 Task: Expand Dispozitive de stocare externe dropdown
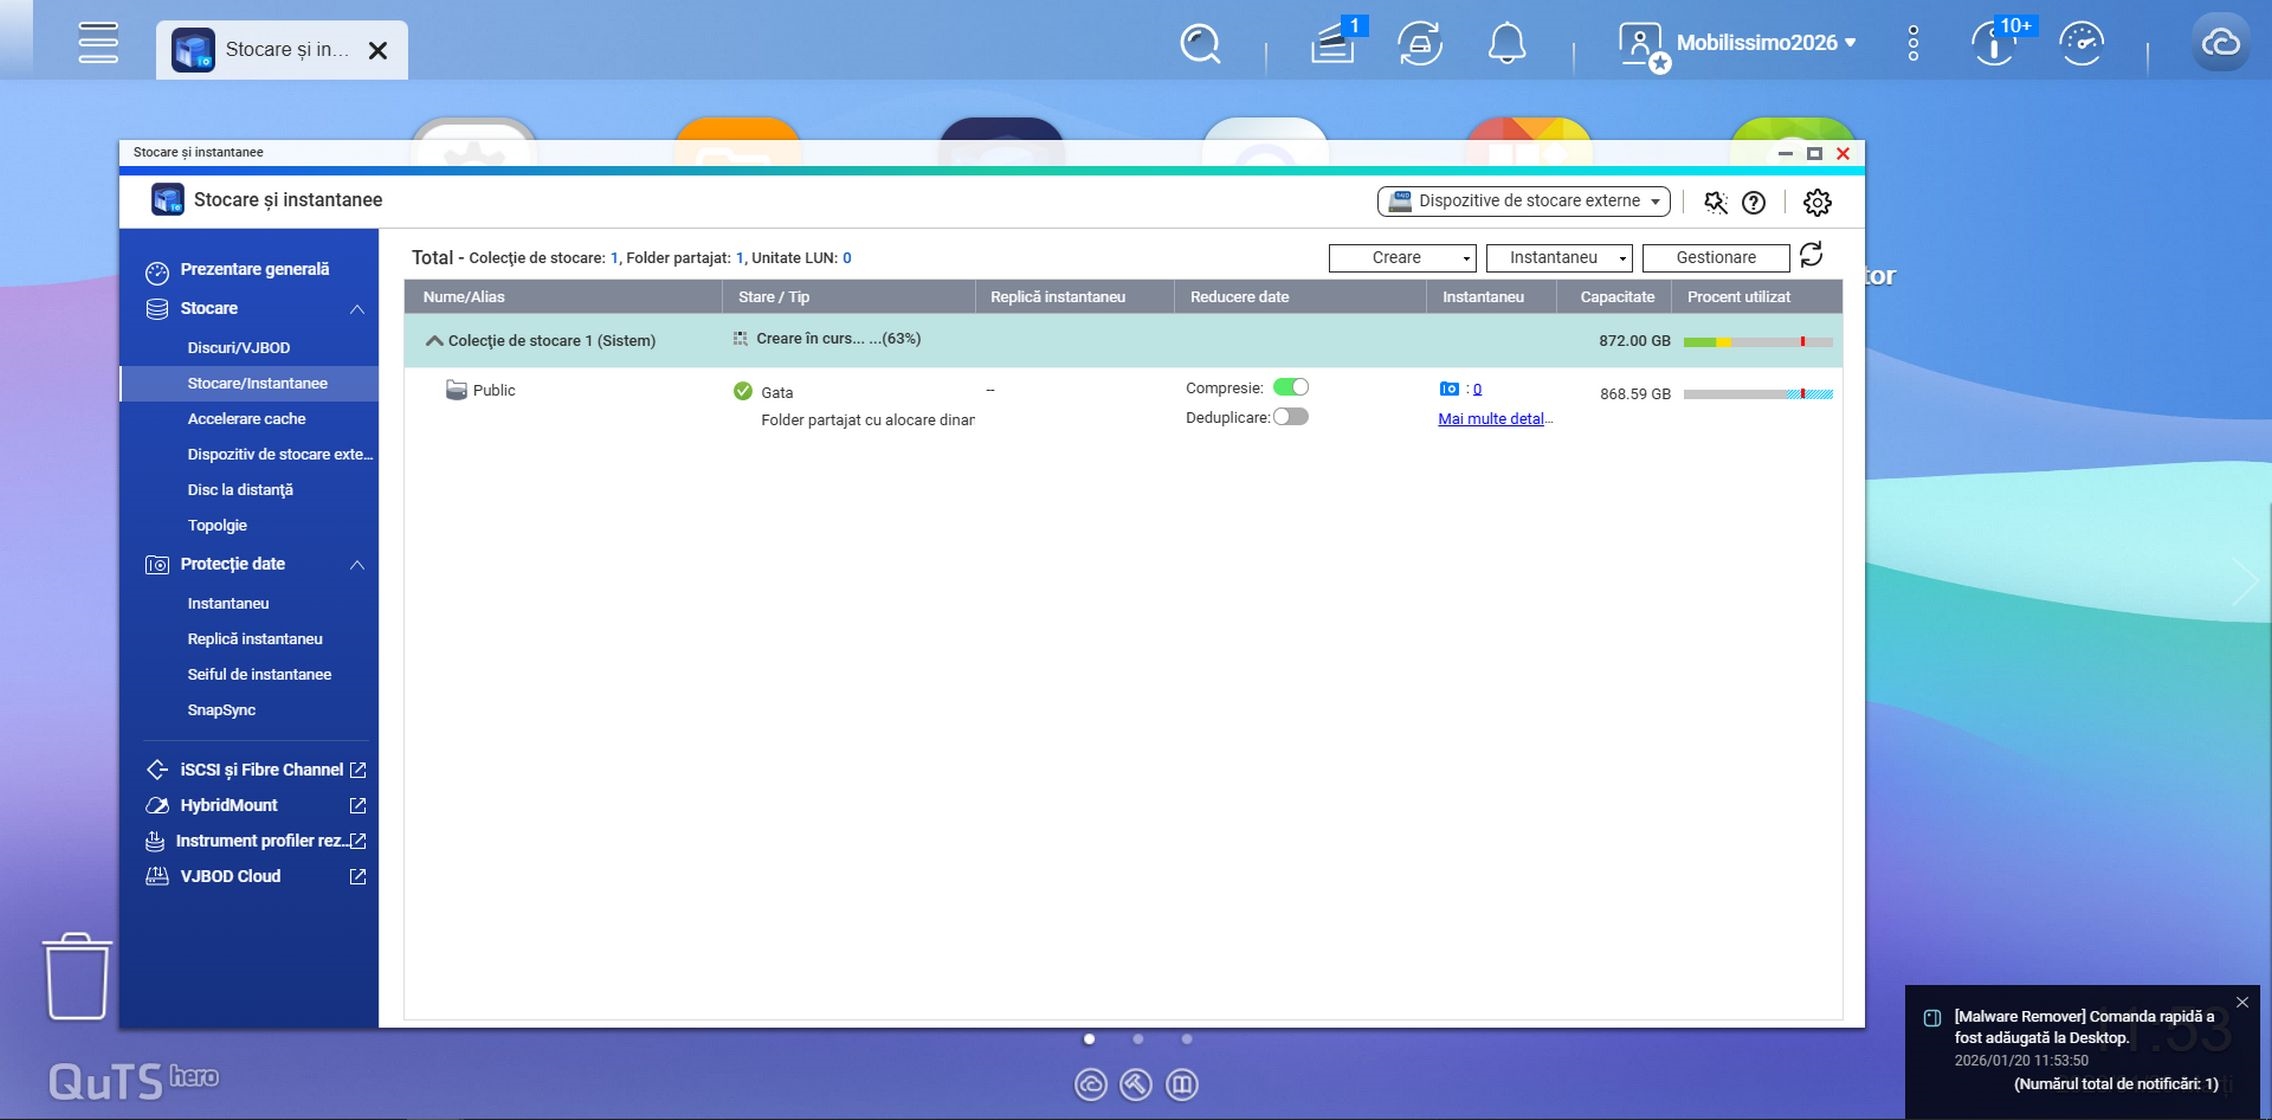1523,201
